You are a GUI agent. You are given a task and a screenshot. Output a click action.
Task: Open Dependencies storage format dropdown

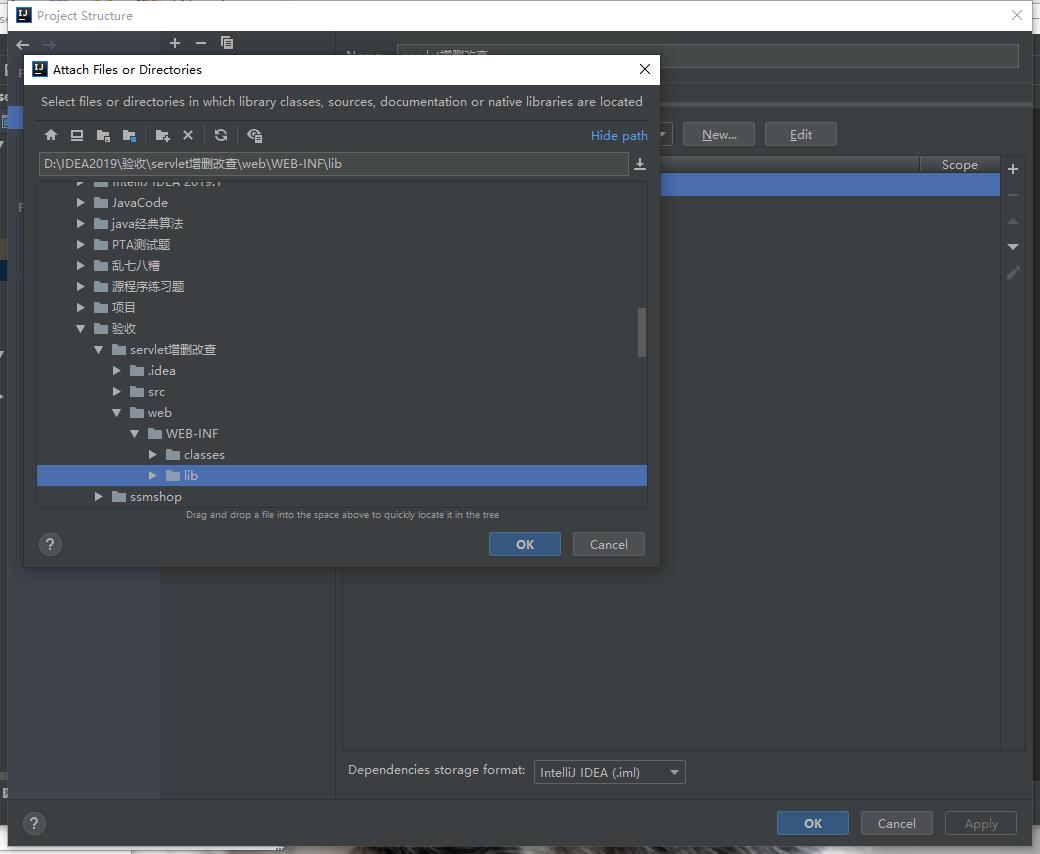(x=609, y=772)
